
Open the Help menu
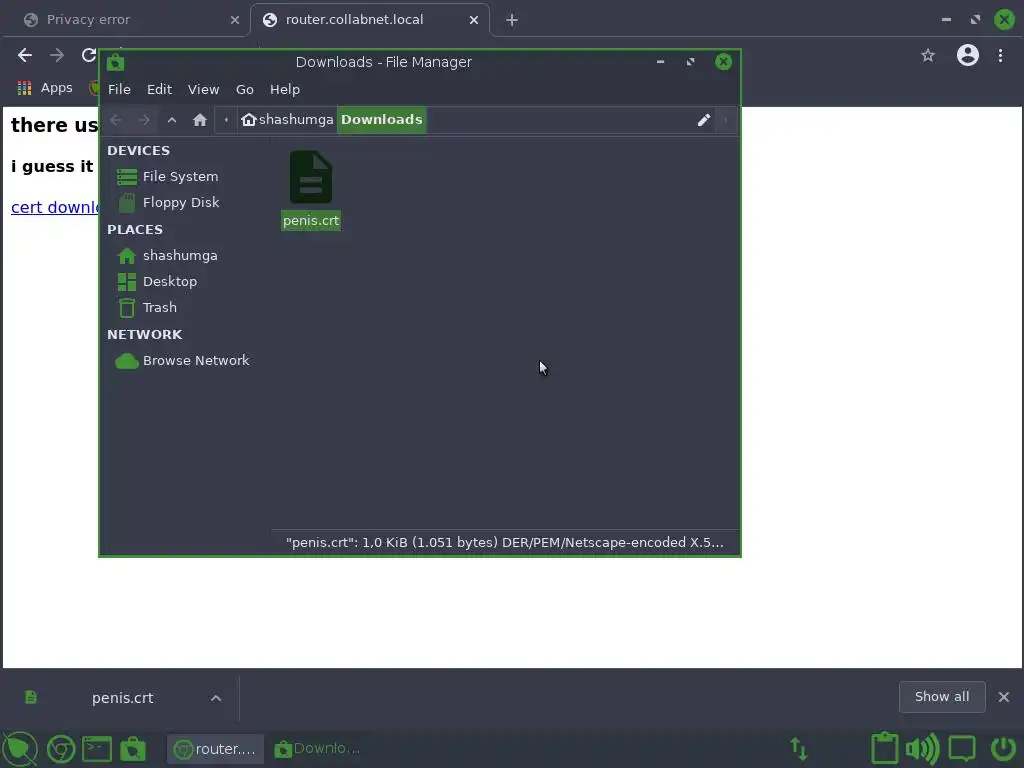(x=285, y=89)
